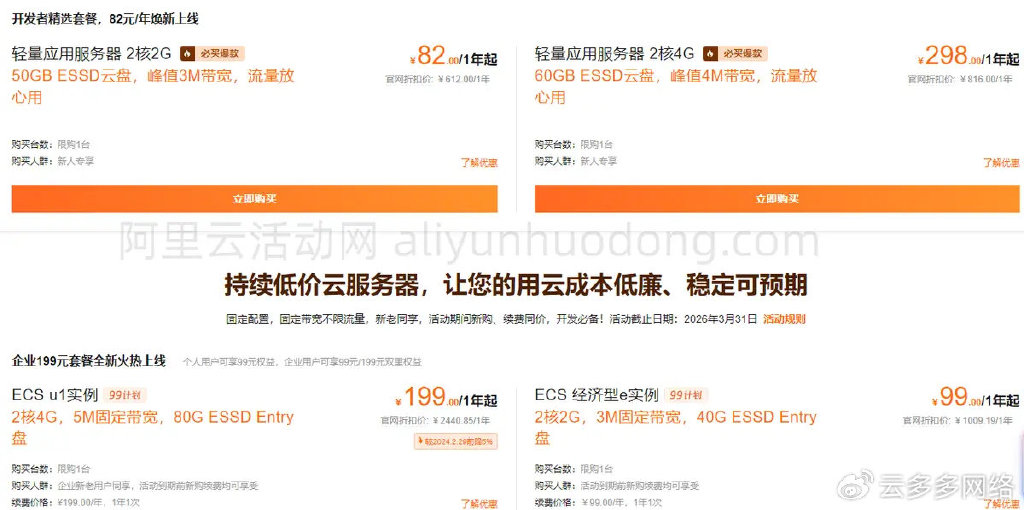Screen dimensions: 1024x510
Task: Click the 必买爆款 badge on 2核2G card
Action: [212, 54]
